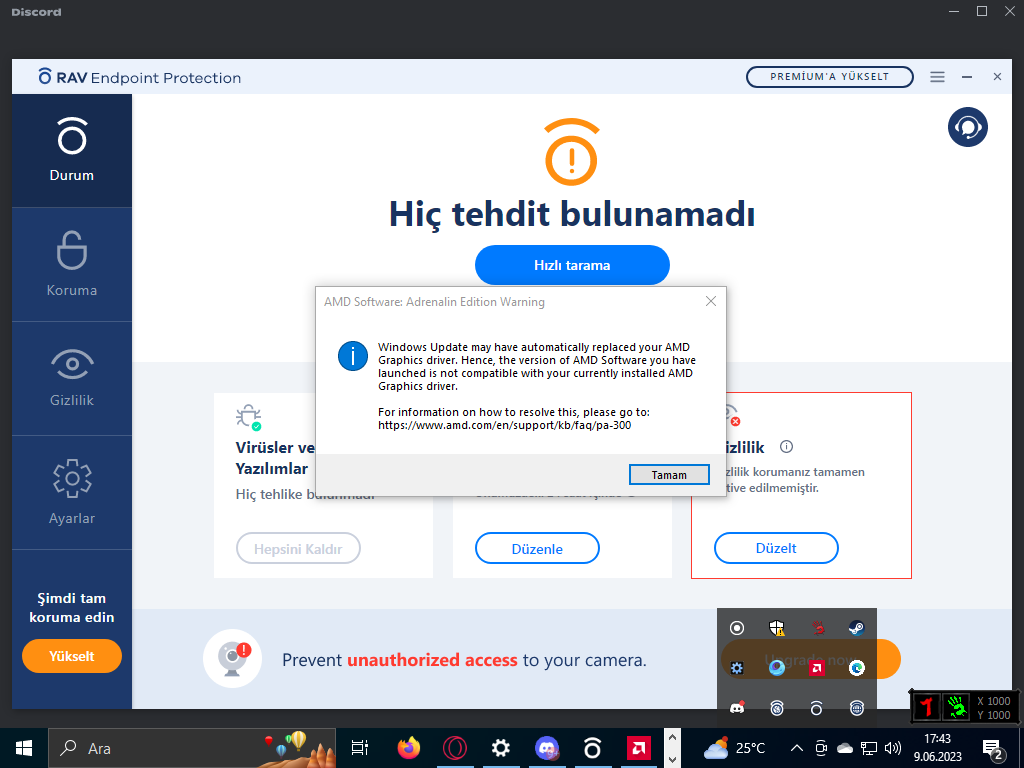
Task: Click the Hepsini Kaldır button
Action: [x=298, y=549]
